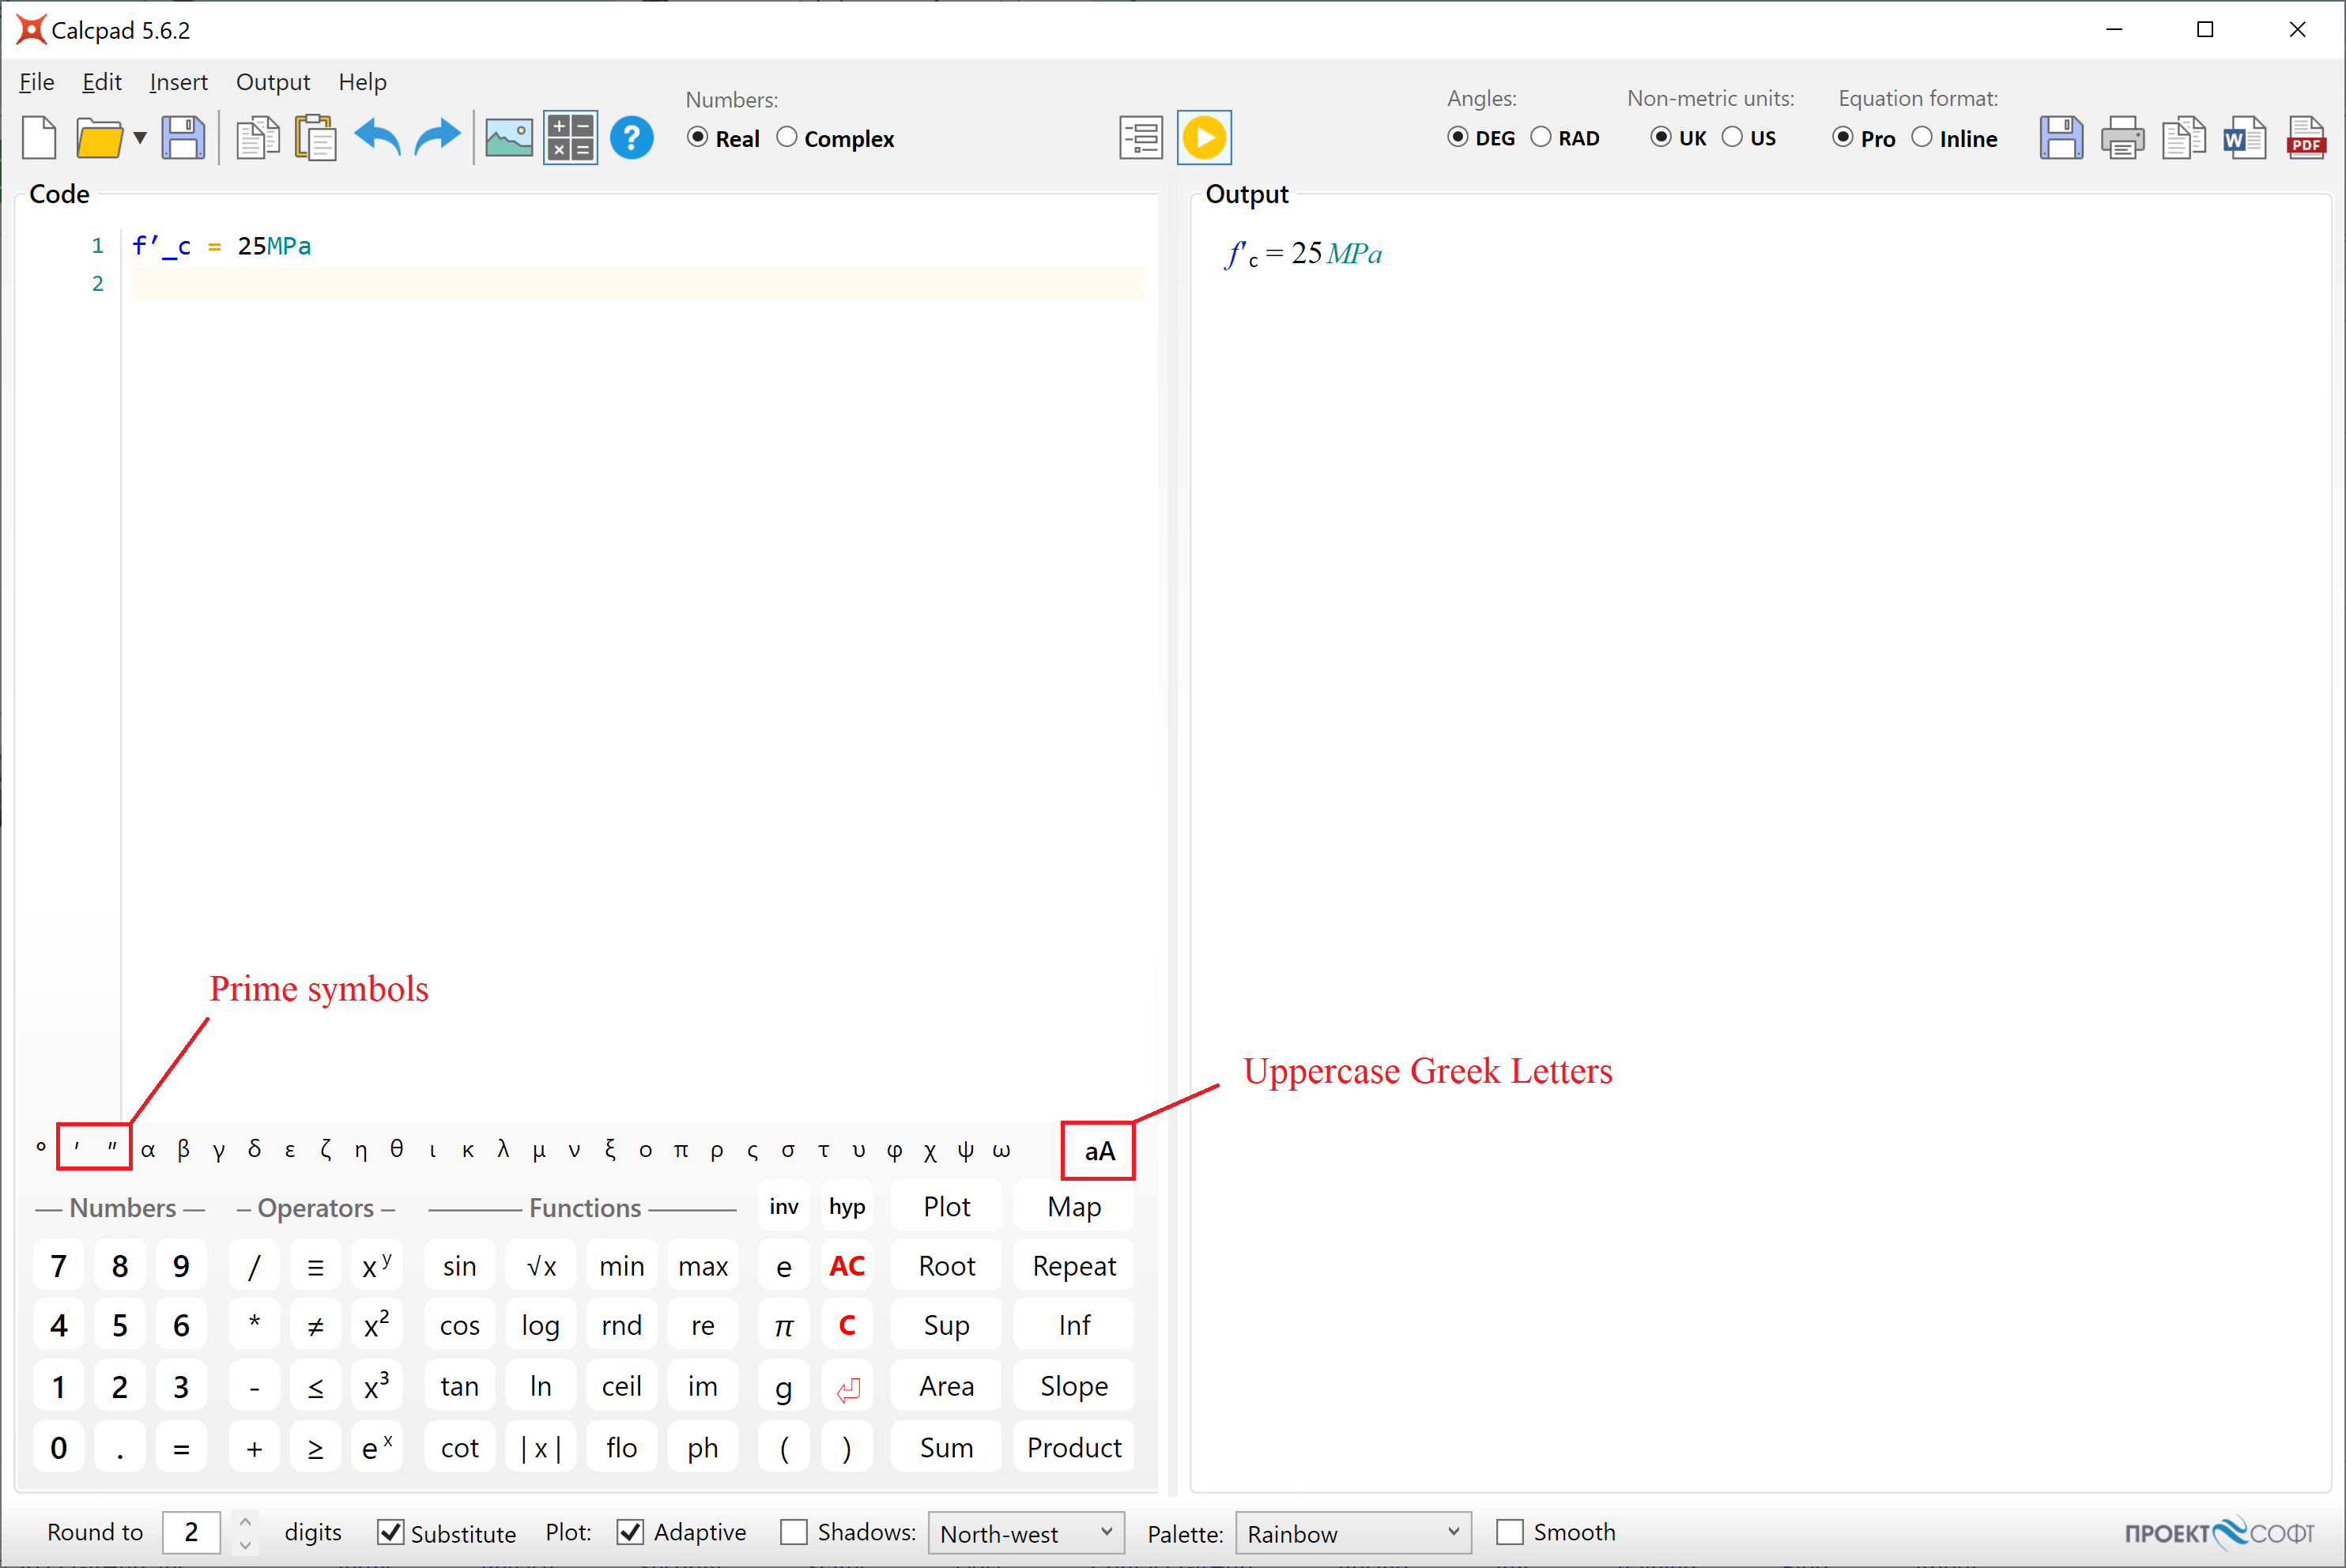The width and height of the screenshot is (2346, 1568).
Task: Open the Plot position dropdown set to North-west
Action: (x=1026, y=1532)
